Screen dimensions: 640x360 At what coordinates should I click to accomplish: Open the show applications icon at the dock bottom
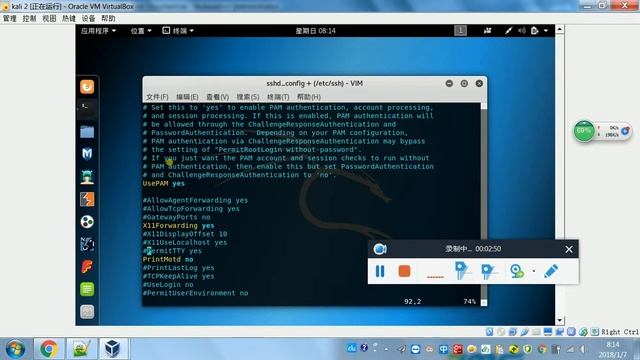[87, 312]
